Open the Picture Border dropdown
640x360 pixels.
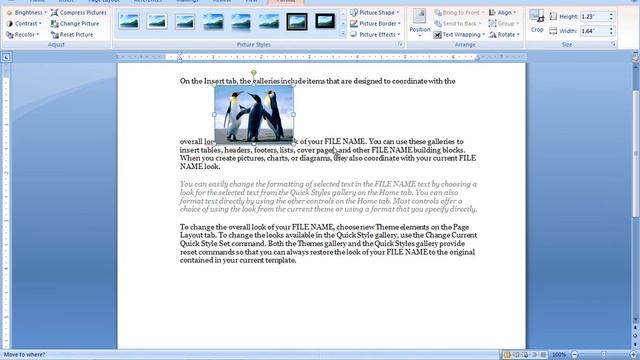pos(375,24)
